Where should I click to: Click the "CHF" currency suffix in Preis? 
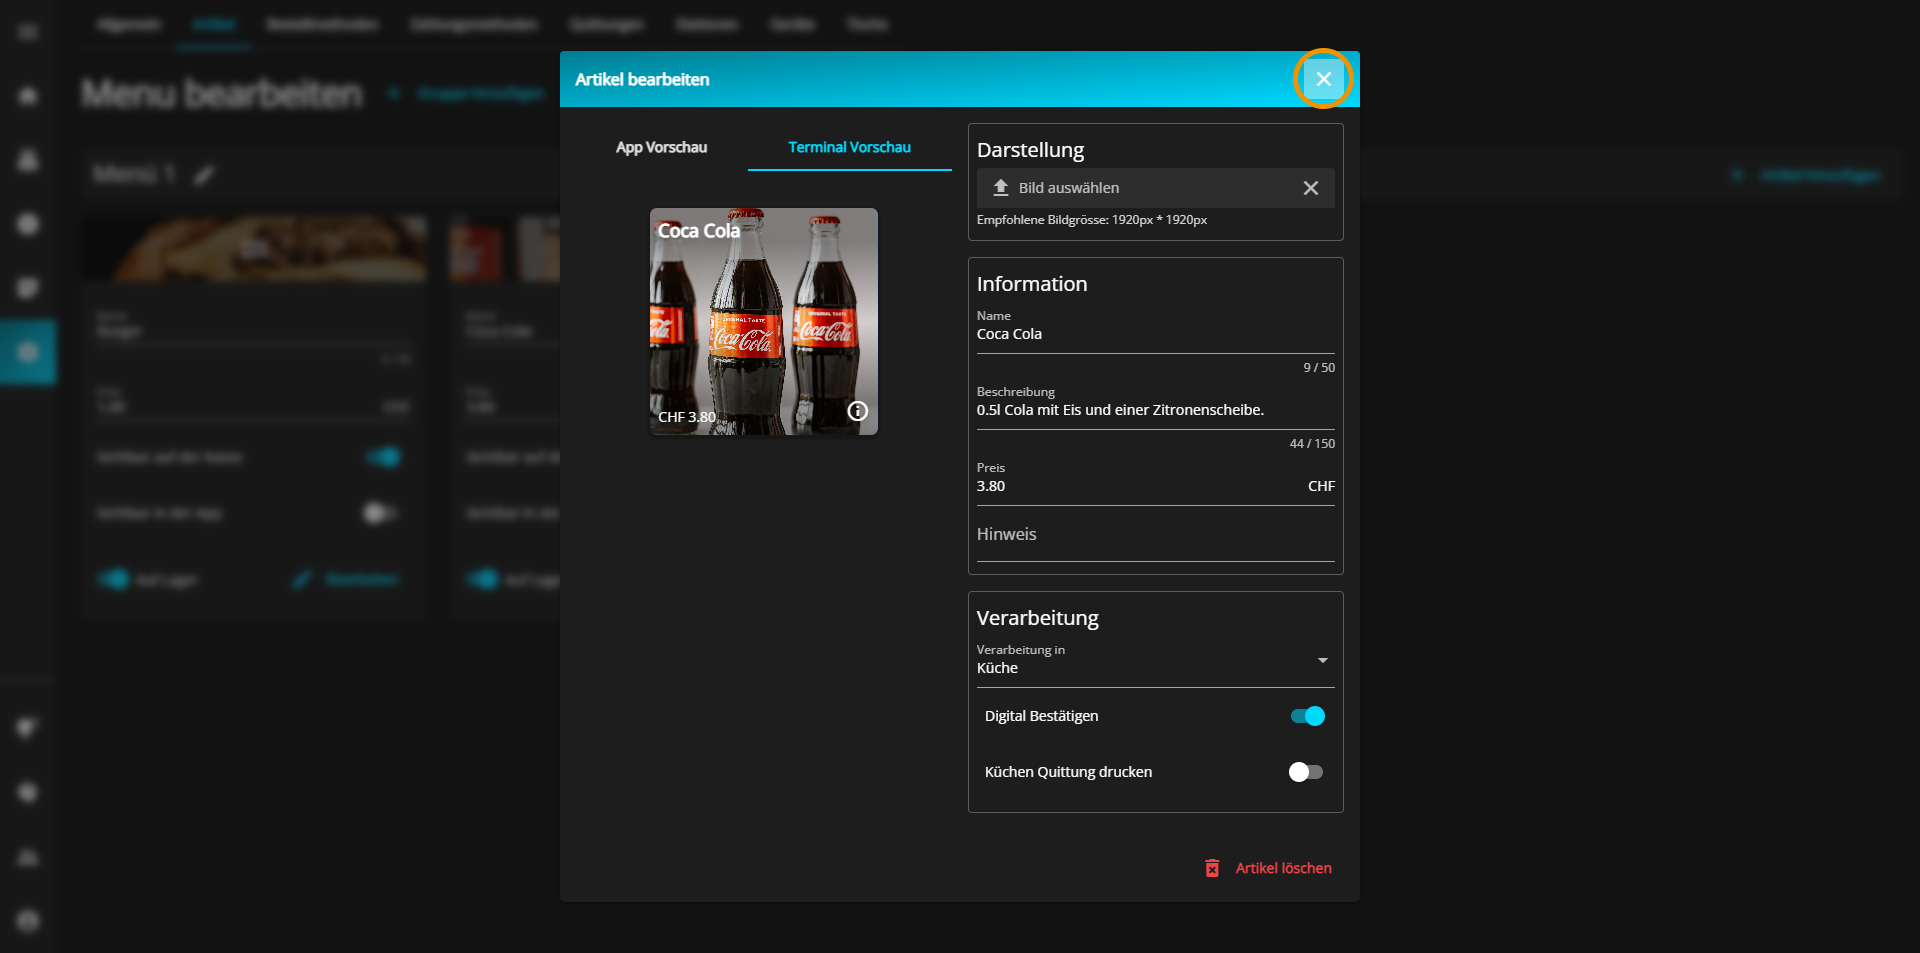pos(1321,486)
